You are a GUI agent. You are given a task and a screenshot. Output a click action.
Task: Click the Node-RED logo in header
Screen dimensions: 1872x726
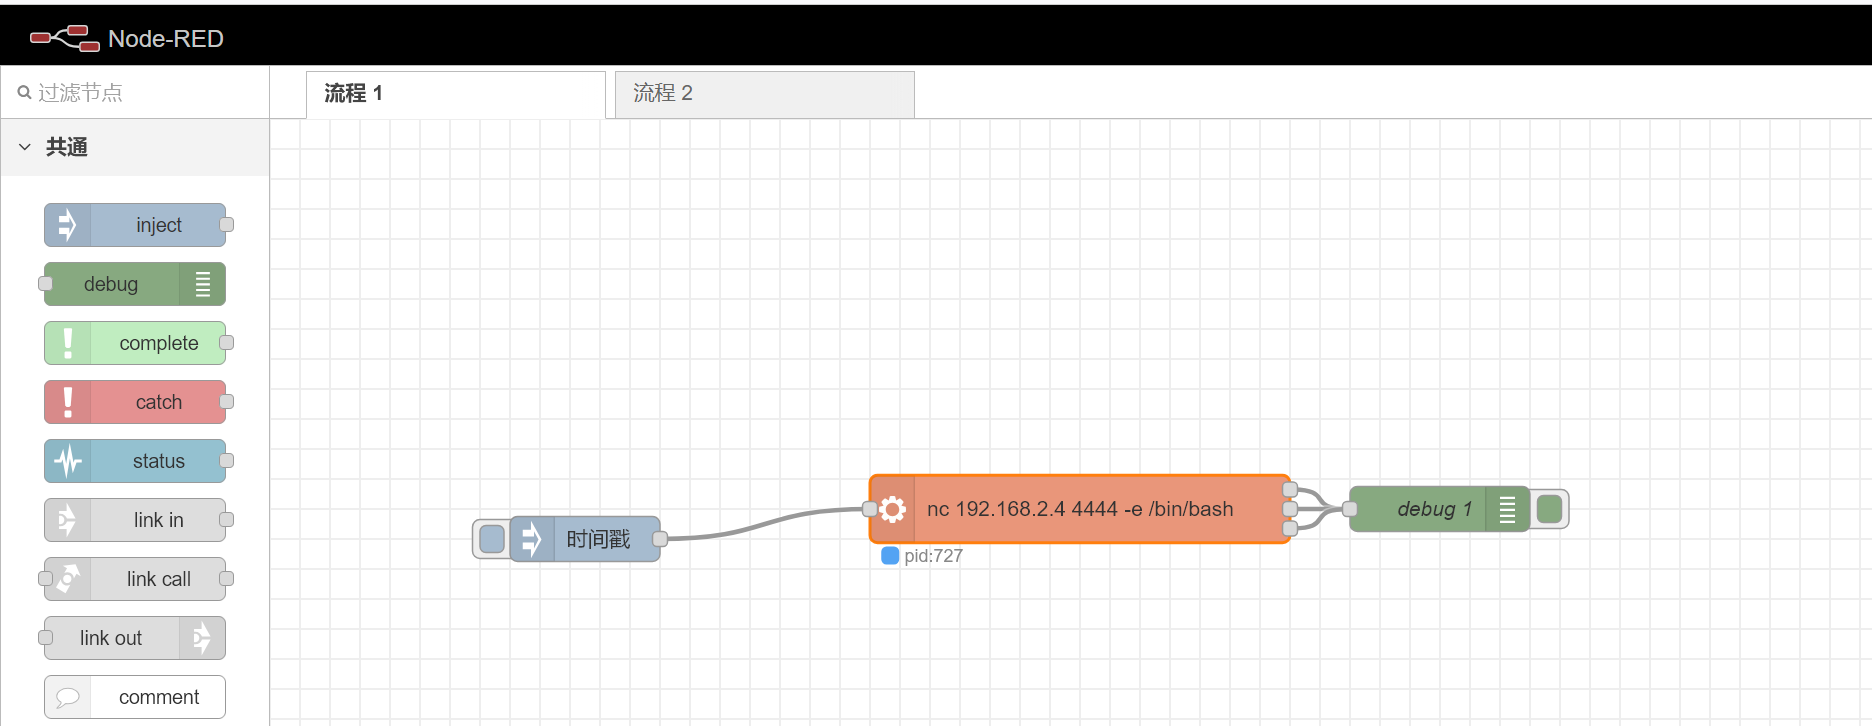[65, 39]
